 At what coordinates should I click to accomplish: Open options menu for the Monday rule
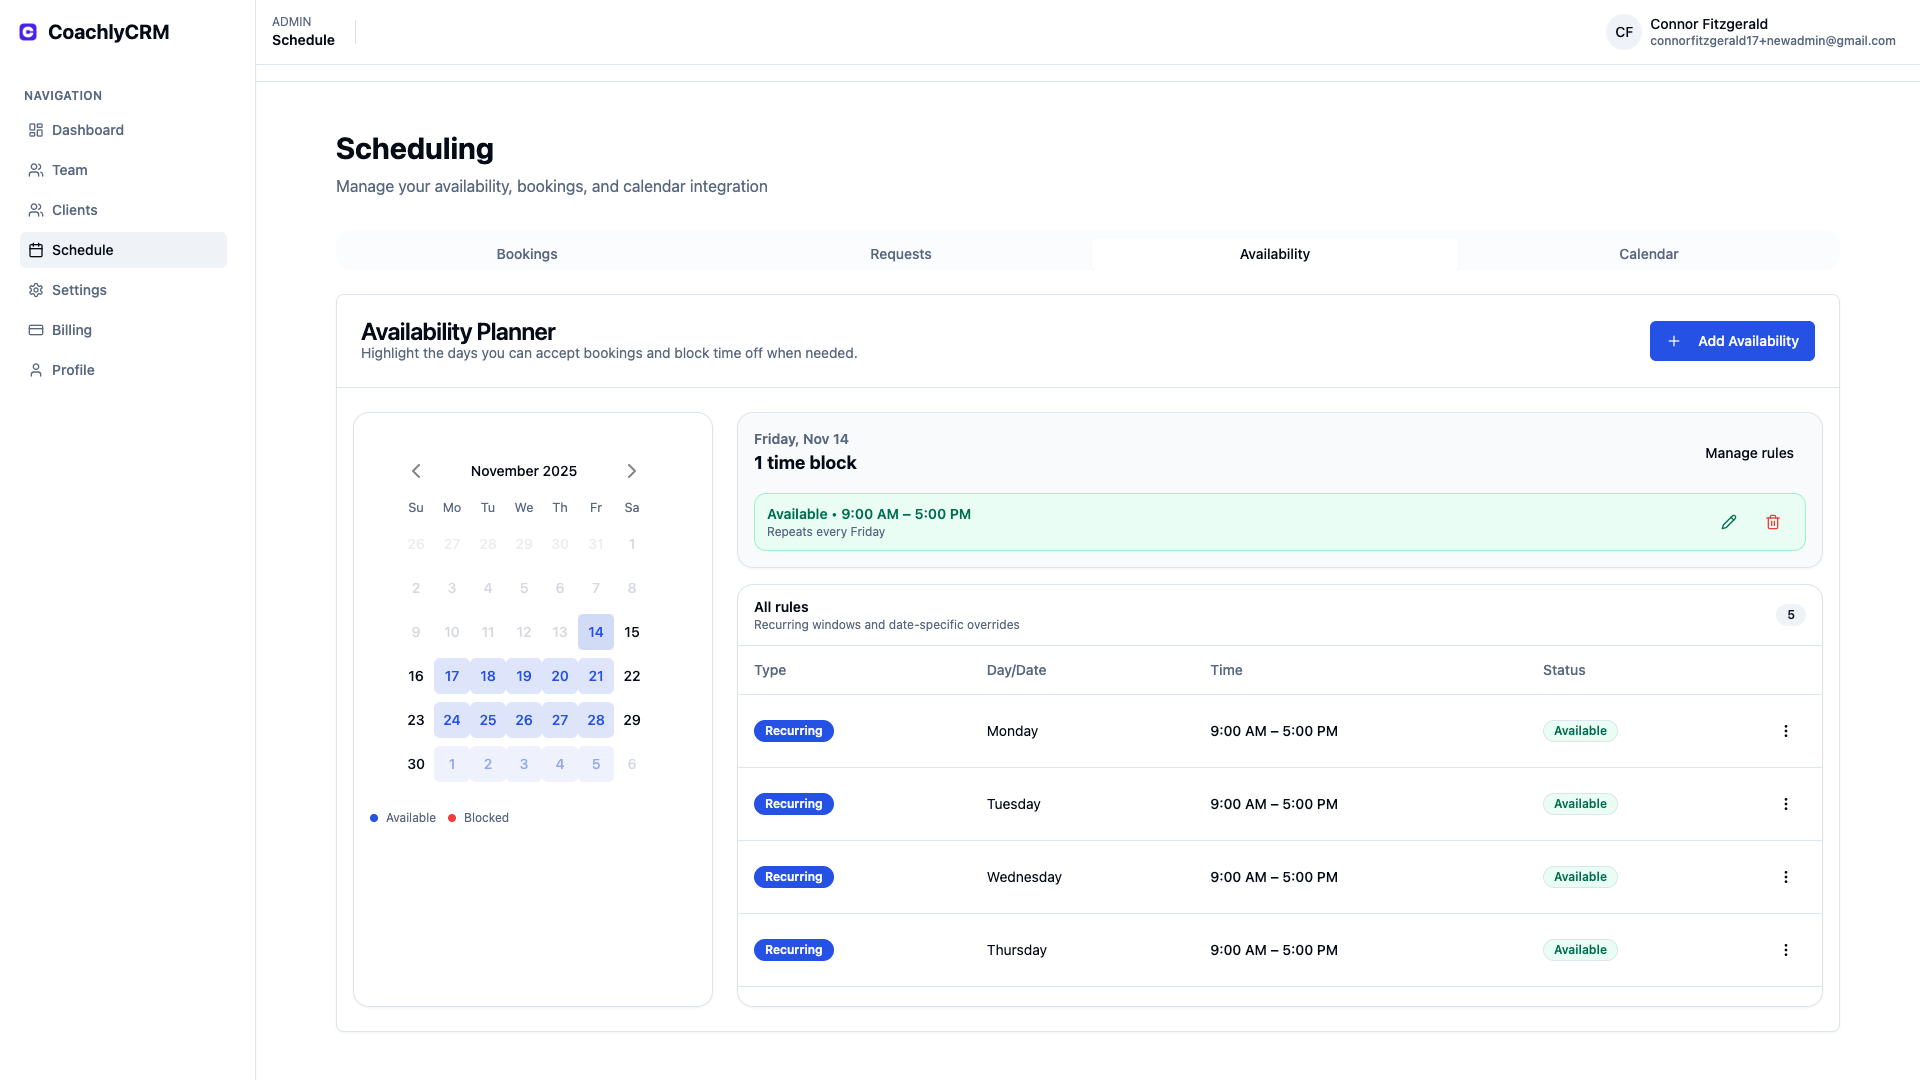(1786, 731)
